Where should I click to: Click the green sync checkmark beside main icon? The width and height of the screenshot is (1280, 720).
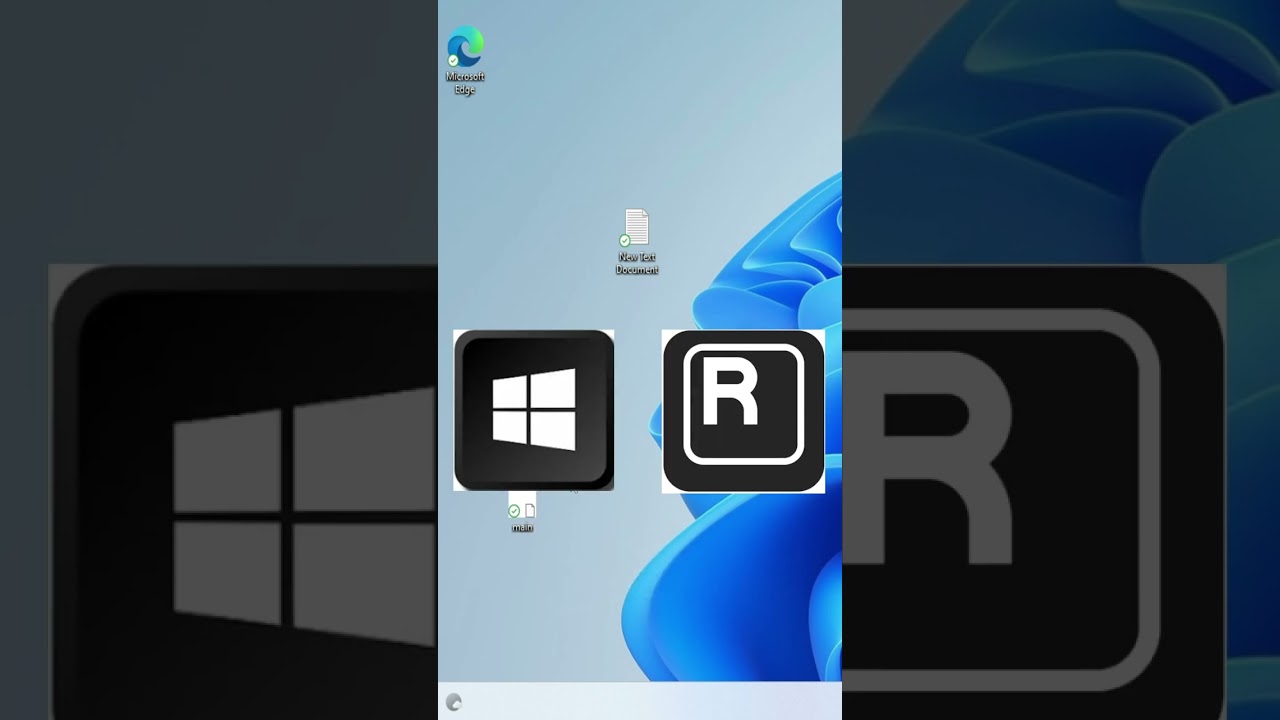tap(514, 511)
